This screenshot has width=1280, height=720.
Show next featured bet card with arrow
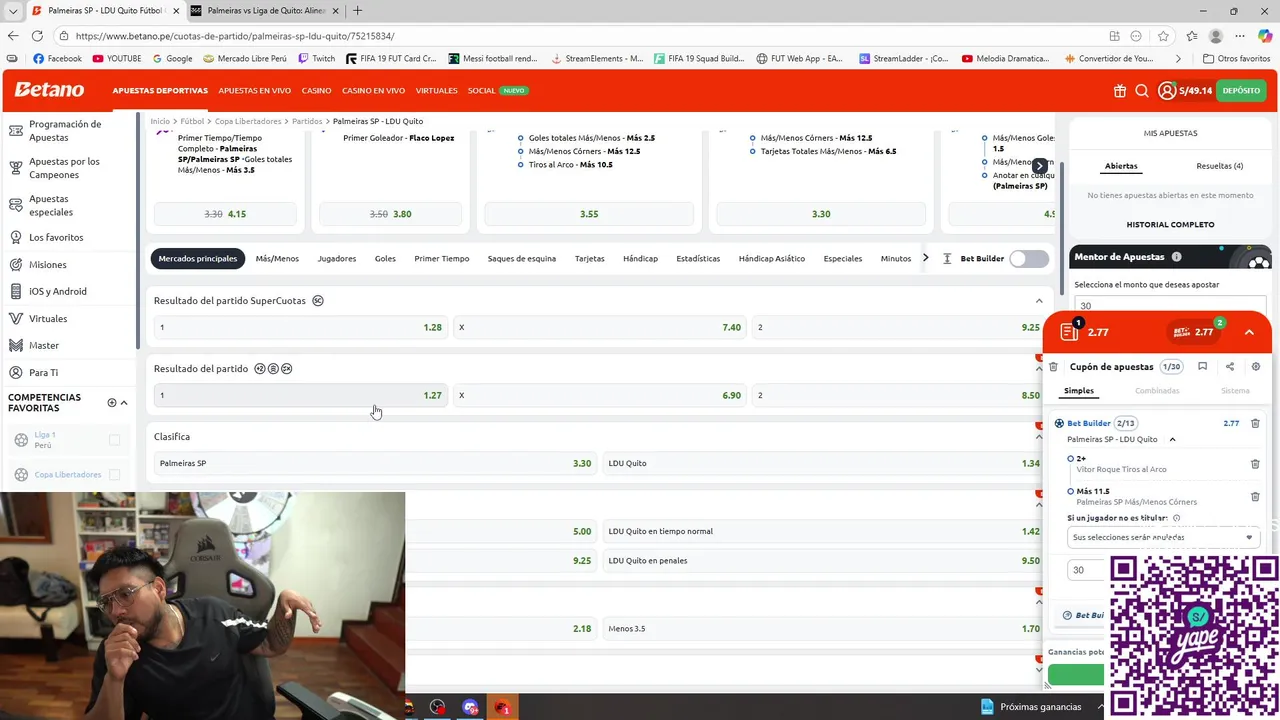click(x=1040, y=166)
